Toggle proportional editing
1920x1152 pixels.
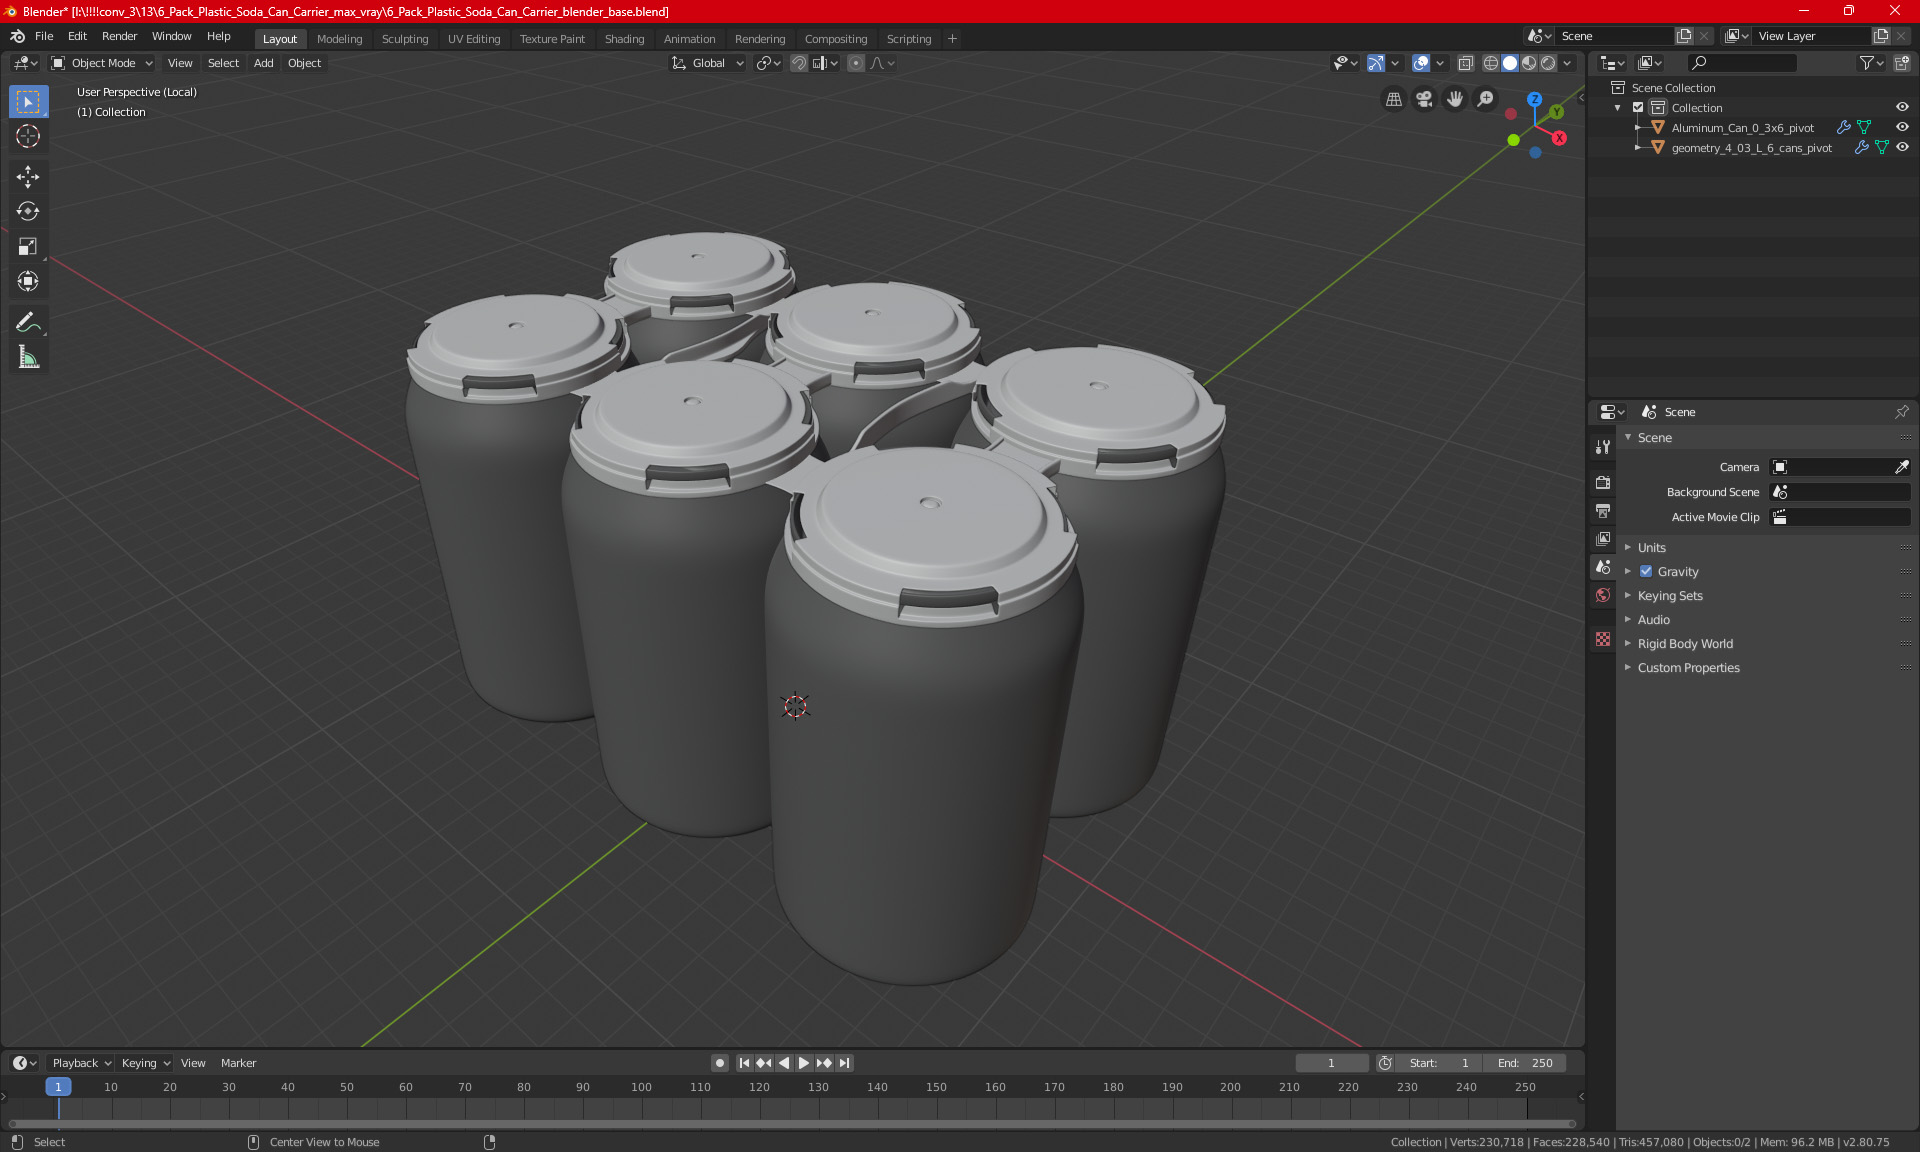tap(856, 63)
